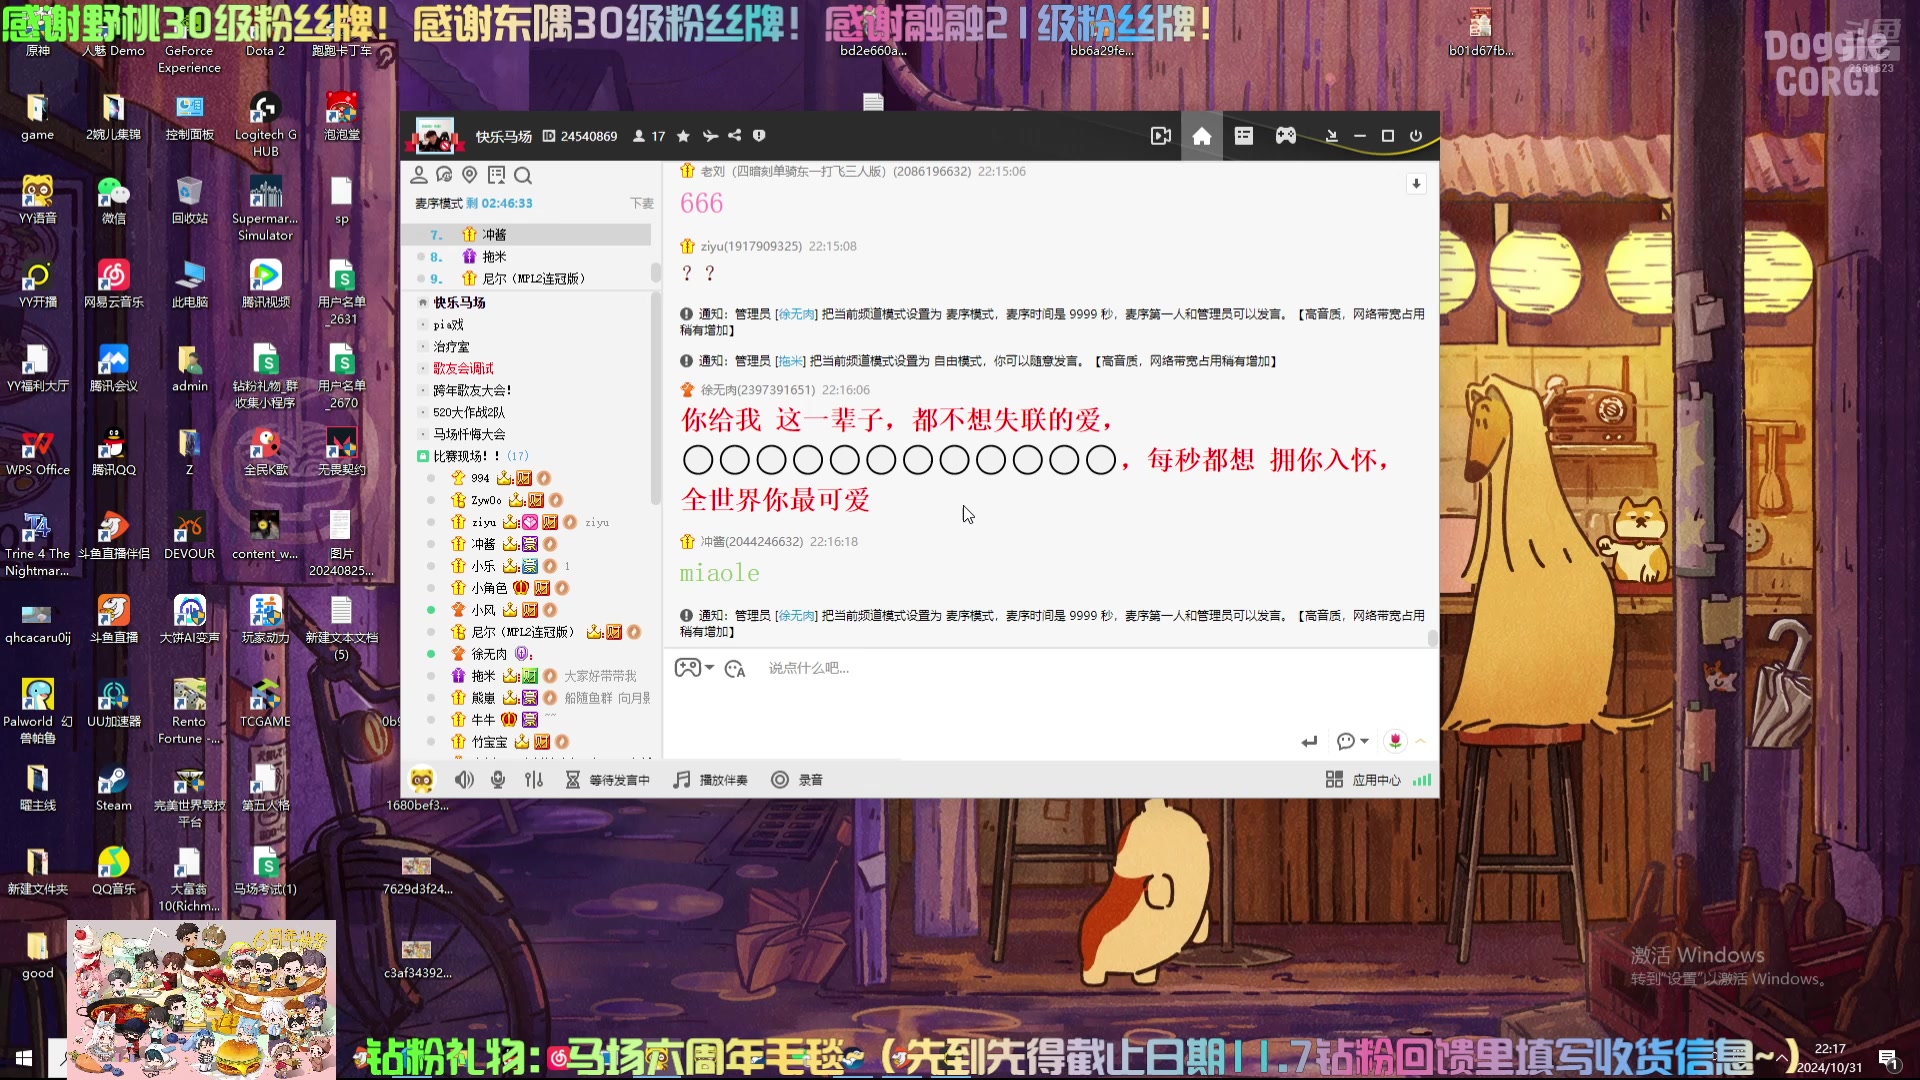Open the taskbar notification center icon
This screenshot has height=1080, width=1920.
(x=1887, y=1058)
